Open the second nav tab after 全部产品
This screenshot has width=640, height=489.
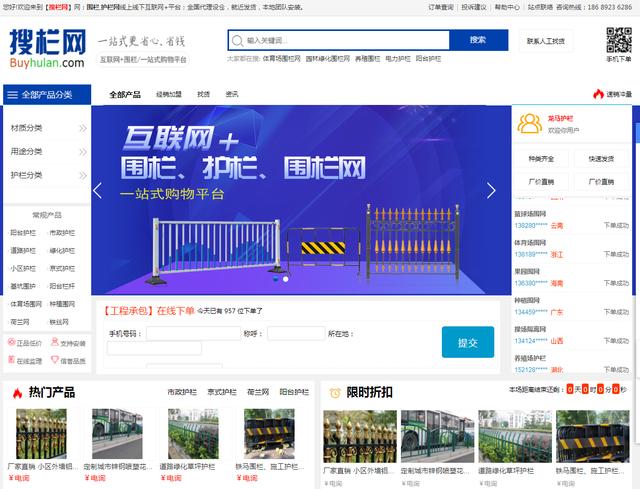169,94
